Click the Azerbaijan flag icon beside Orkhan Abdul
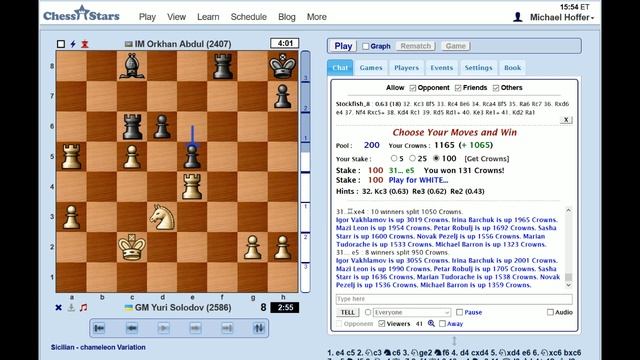The image size is (640, 360). (x=129, y=44)
